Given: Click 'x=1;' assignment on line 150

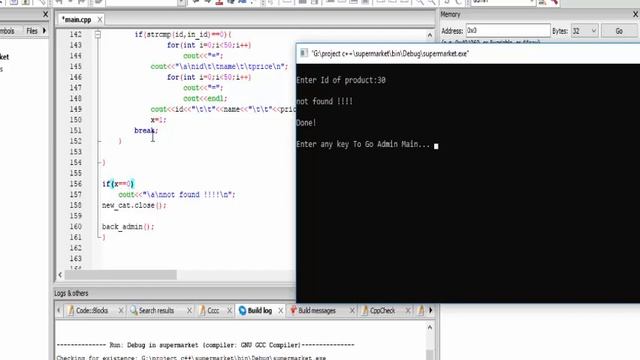Looking at the screenshot, I should point(158,120).
